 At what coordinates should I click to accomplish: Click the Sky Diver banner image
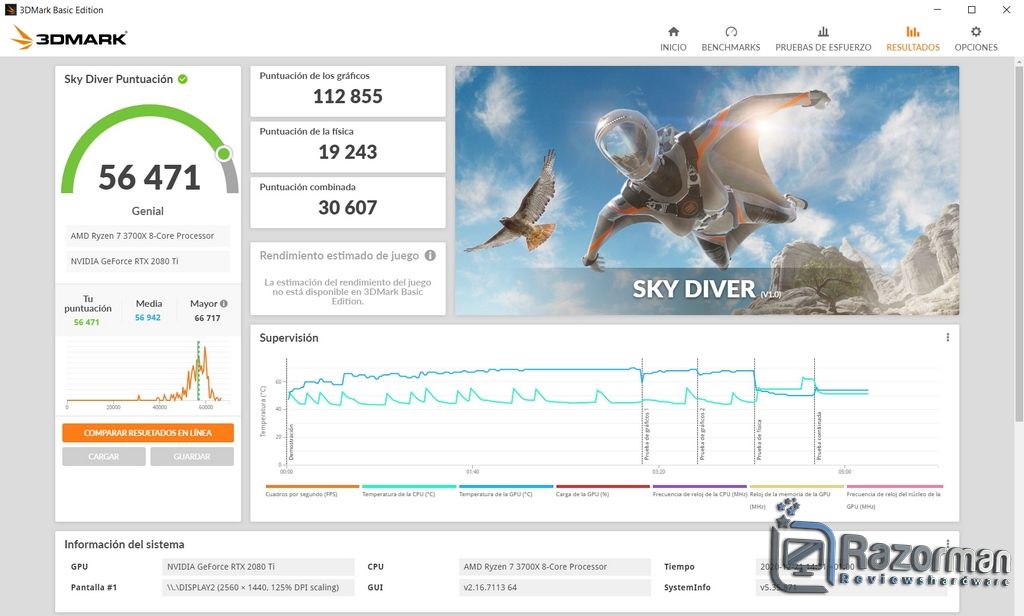click(x=707, y=190)
